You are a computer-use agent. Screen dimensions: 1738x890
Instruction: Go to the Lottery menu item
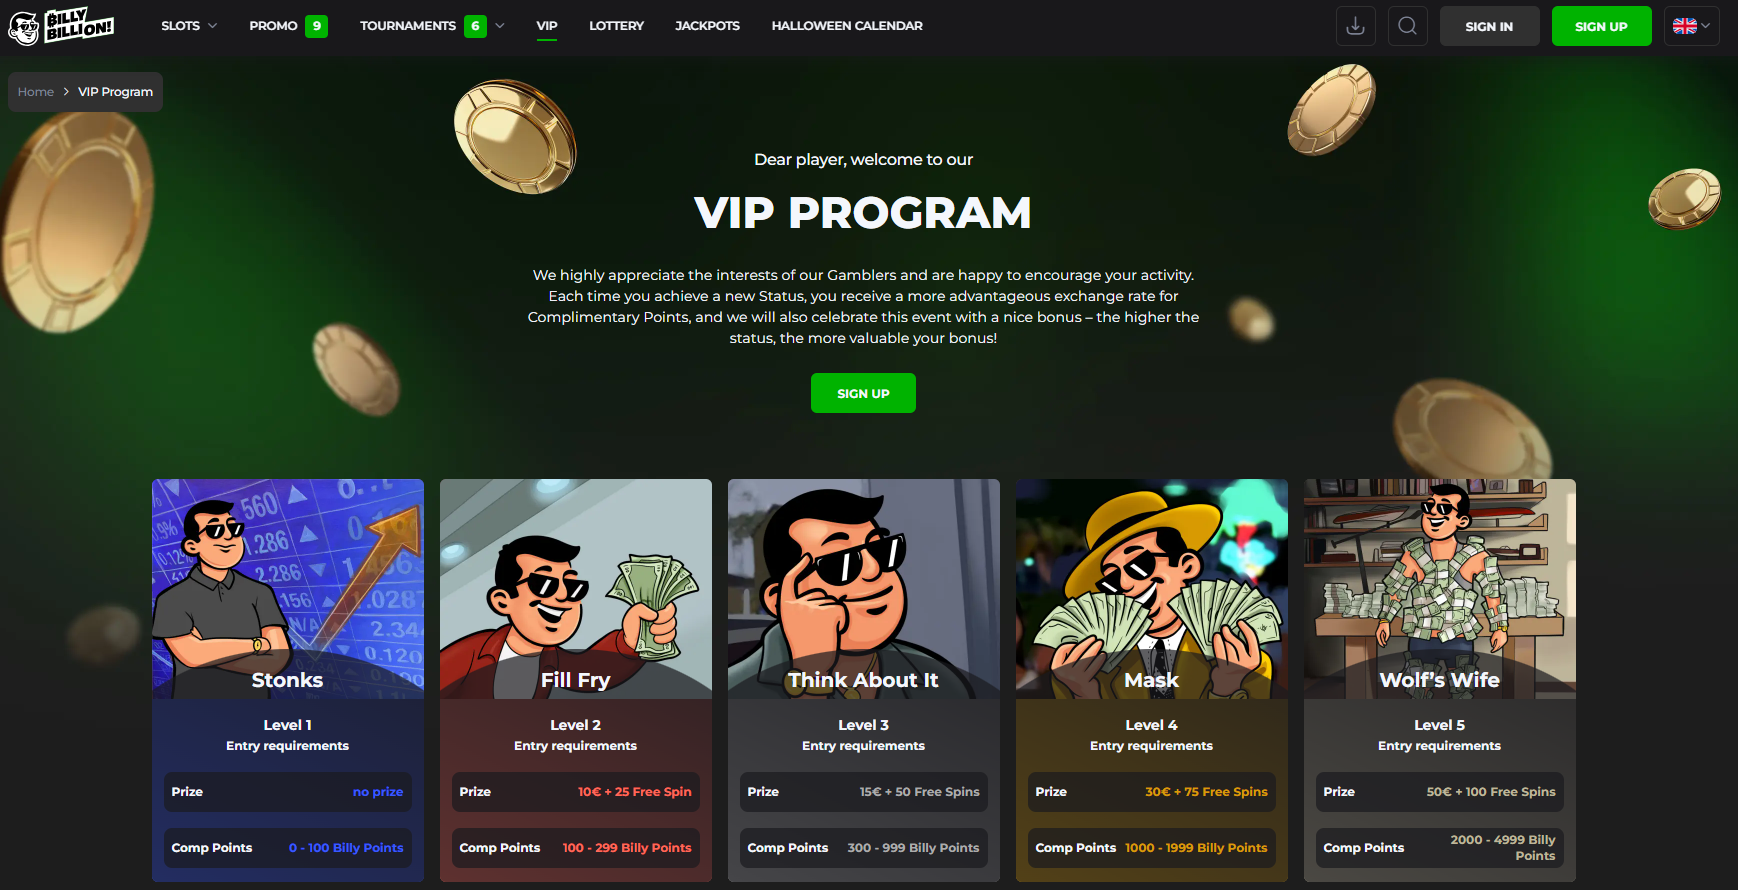616,26
